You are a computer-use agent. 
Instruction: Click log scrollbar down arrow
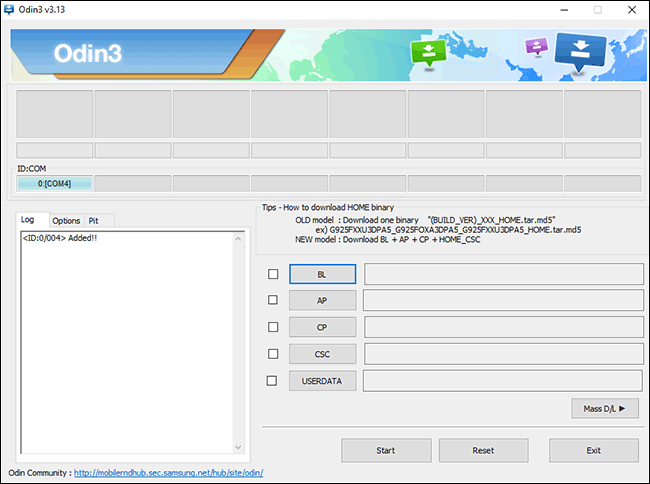[x=238, y=447]
